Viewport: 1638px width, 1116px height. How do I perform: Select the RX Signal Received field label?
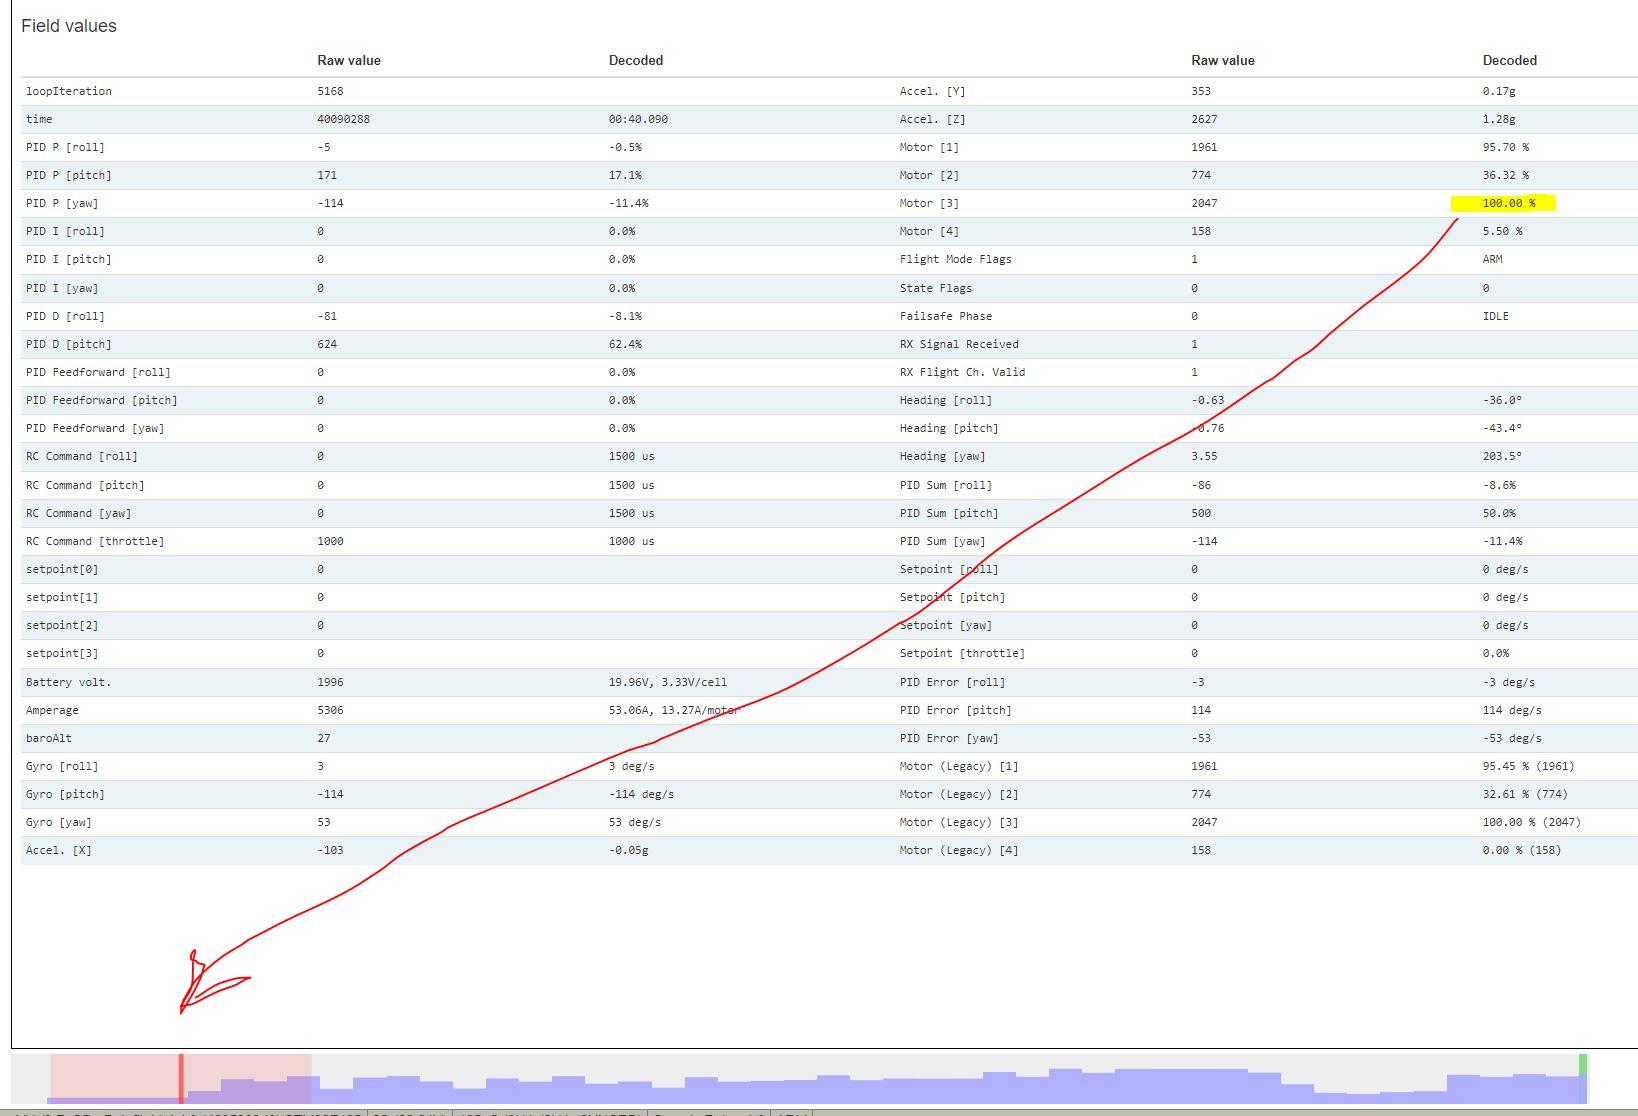click(958, 344)
